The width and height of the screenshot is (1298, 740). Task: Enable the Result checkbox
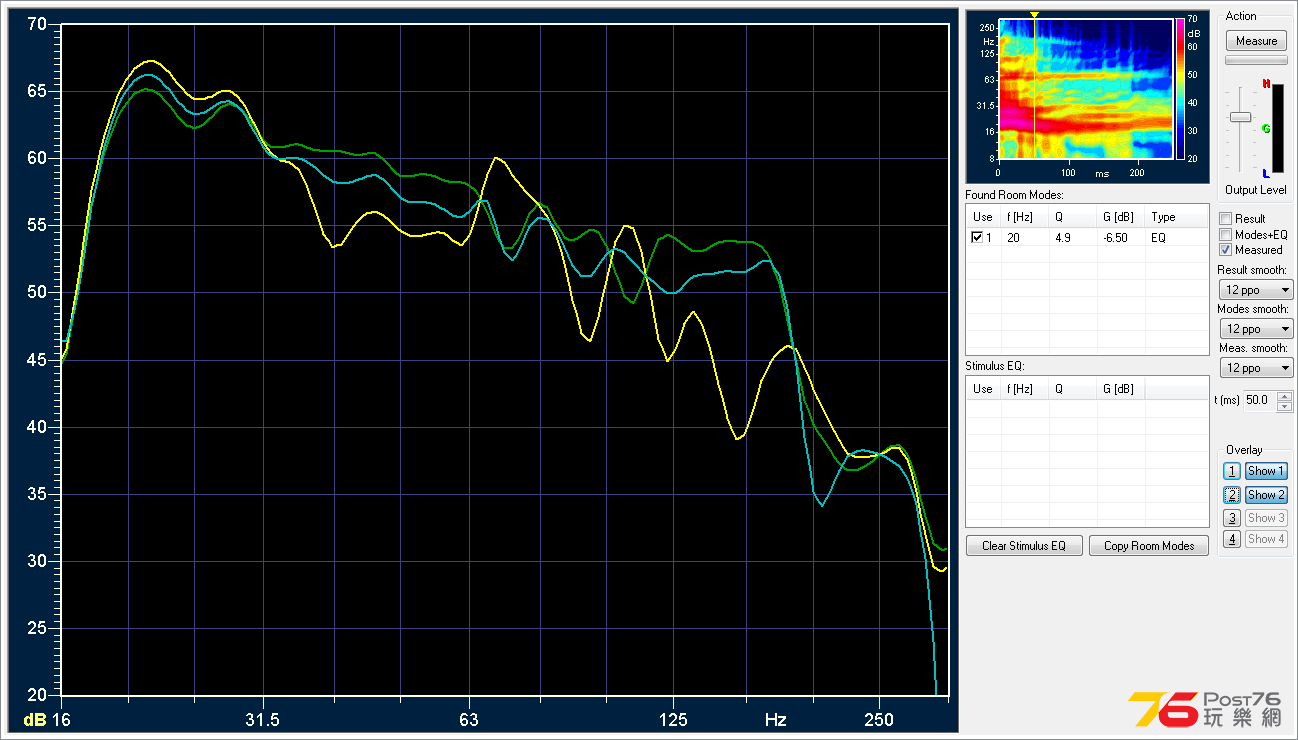click(1226, 218)
